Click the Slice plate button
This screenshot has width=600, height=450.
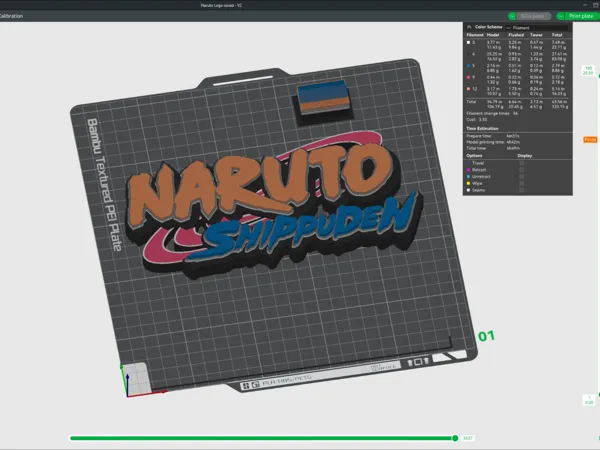point(532,16)
